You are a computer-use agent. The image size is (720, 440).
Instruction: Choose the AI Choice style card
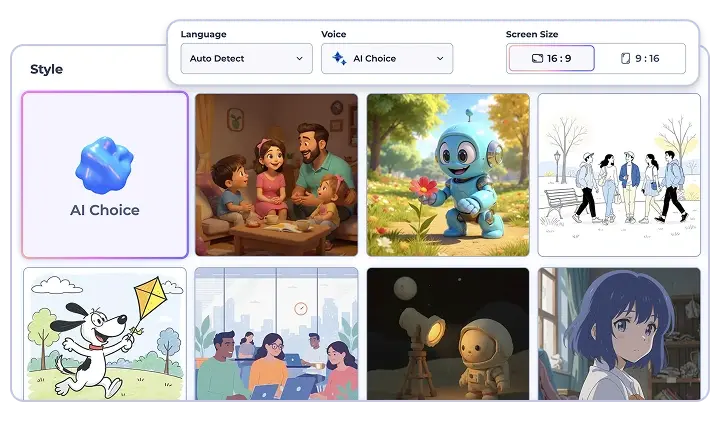105,176
